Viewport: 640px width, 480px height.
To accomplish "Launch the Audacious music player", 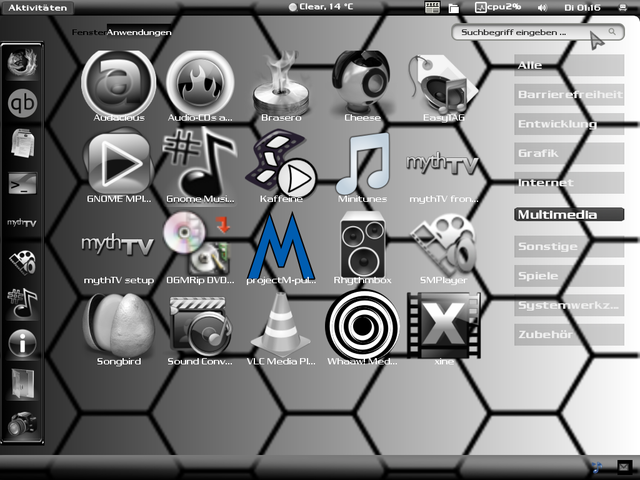I will click(x=119, y=84).
